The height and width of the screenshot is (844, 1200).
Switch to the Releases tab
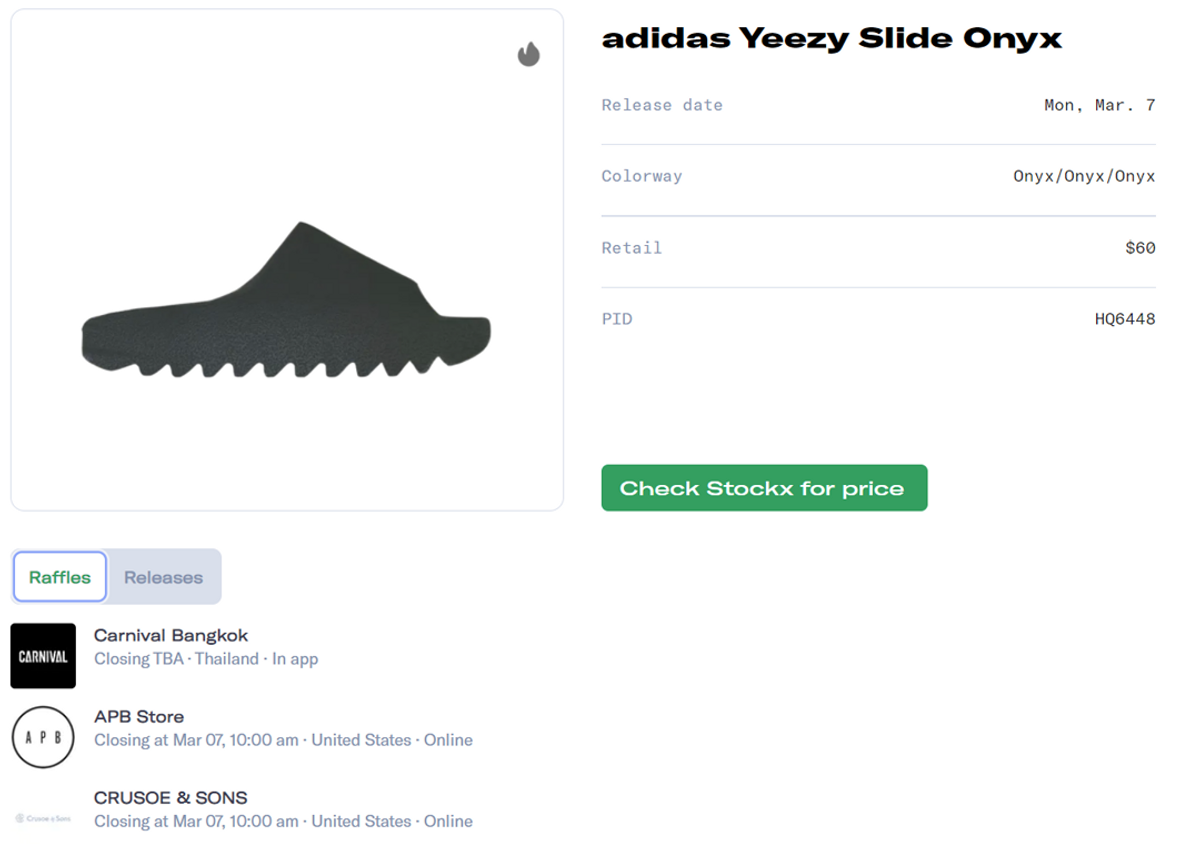[x=163, y=576]
